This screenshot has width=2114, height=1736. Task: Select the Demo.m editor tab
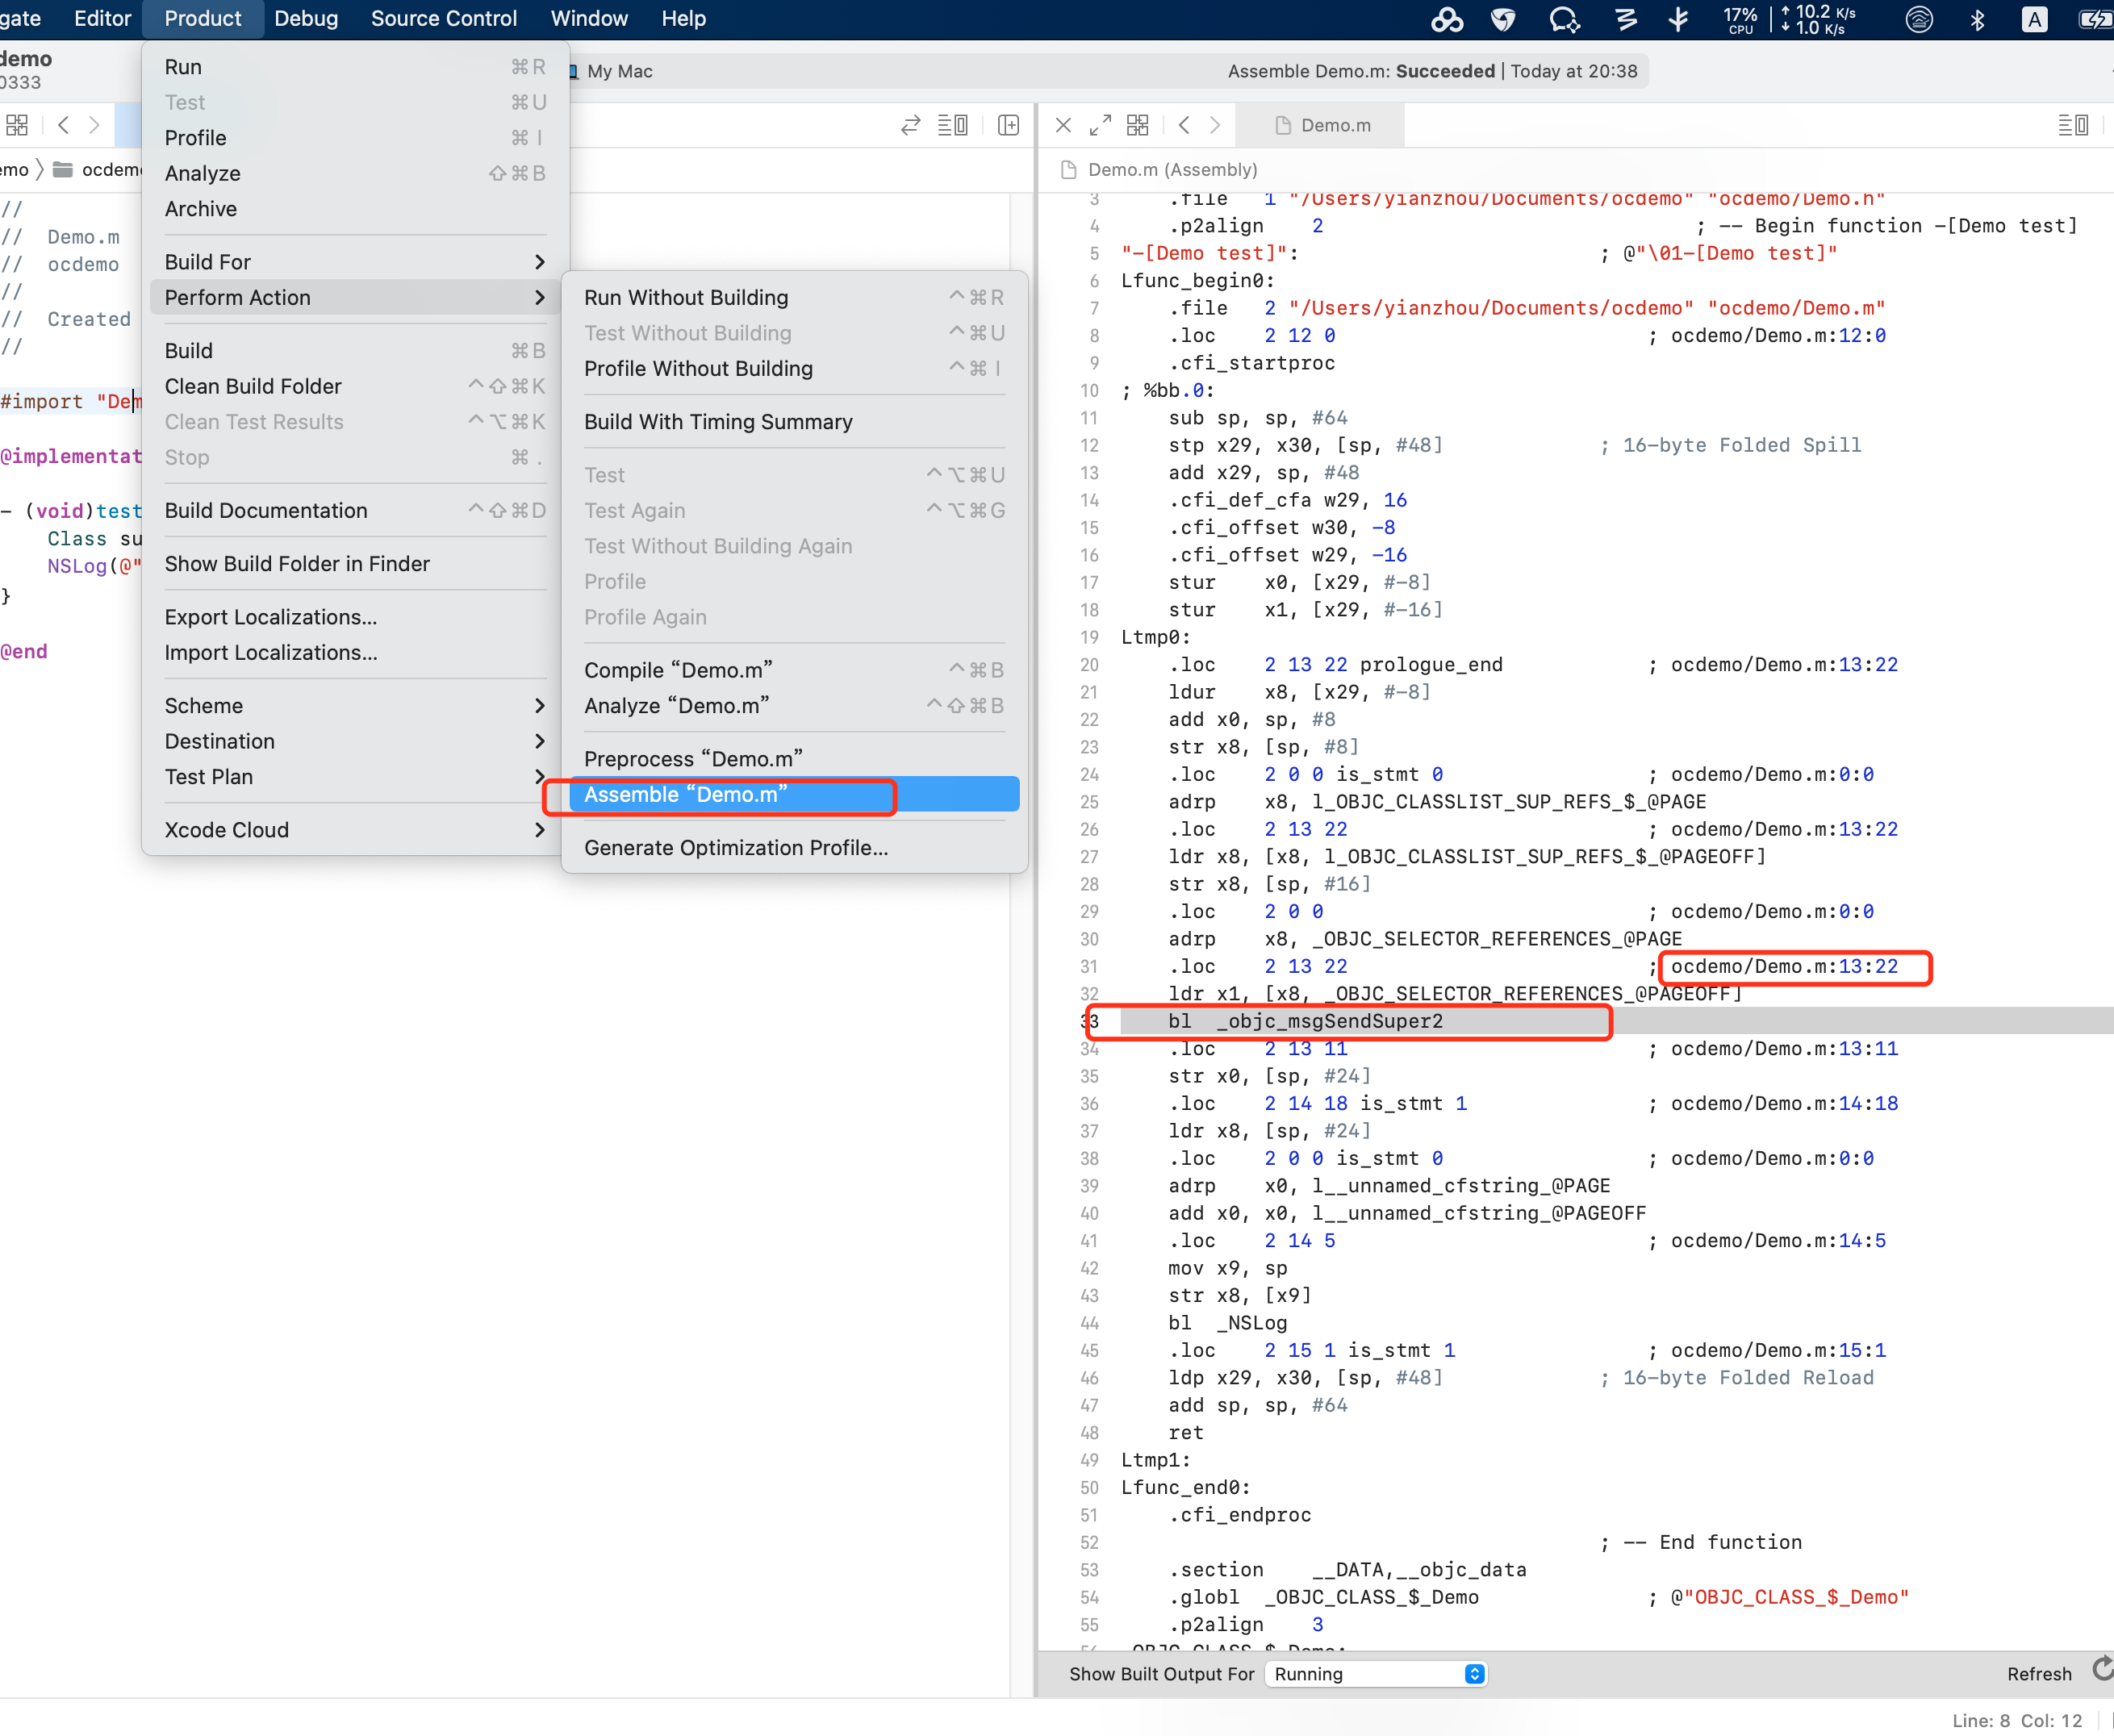coord(1322,125)
